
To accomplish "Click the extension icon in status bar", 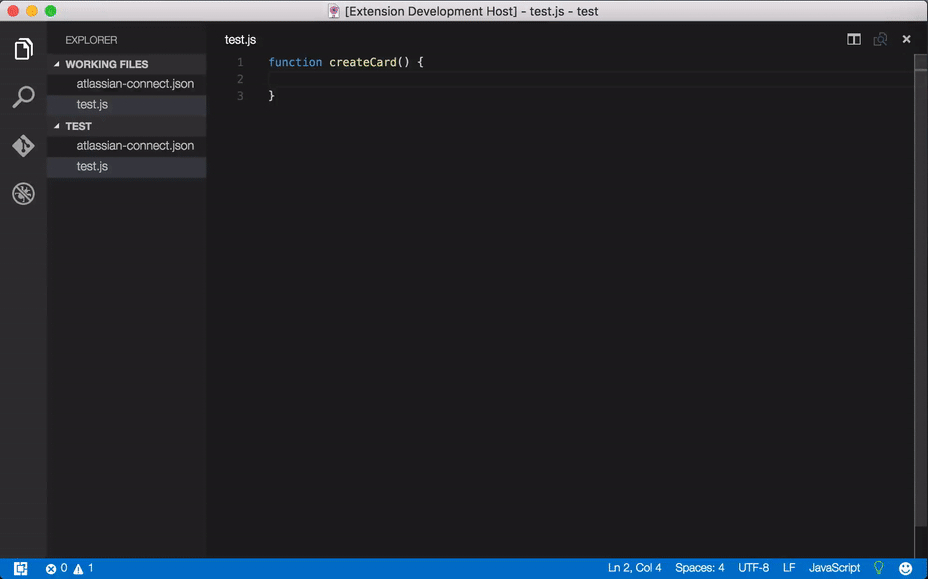I will [21, 568].
